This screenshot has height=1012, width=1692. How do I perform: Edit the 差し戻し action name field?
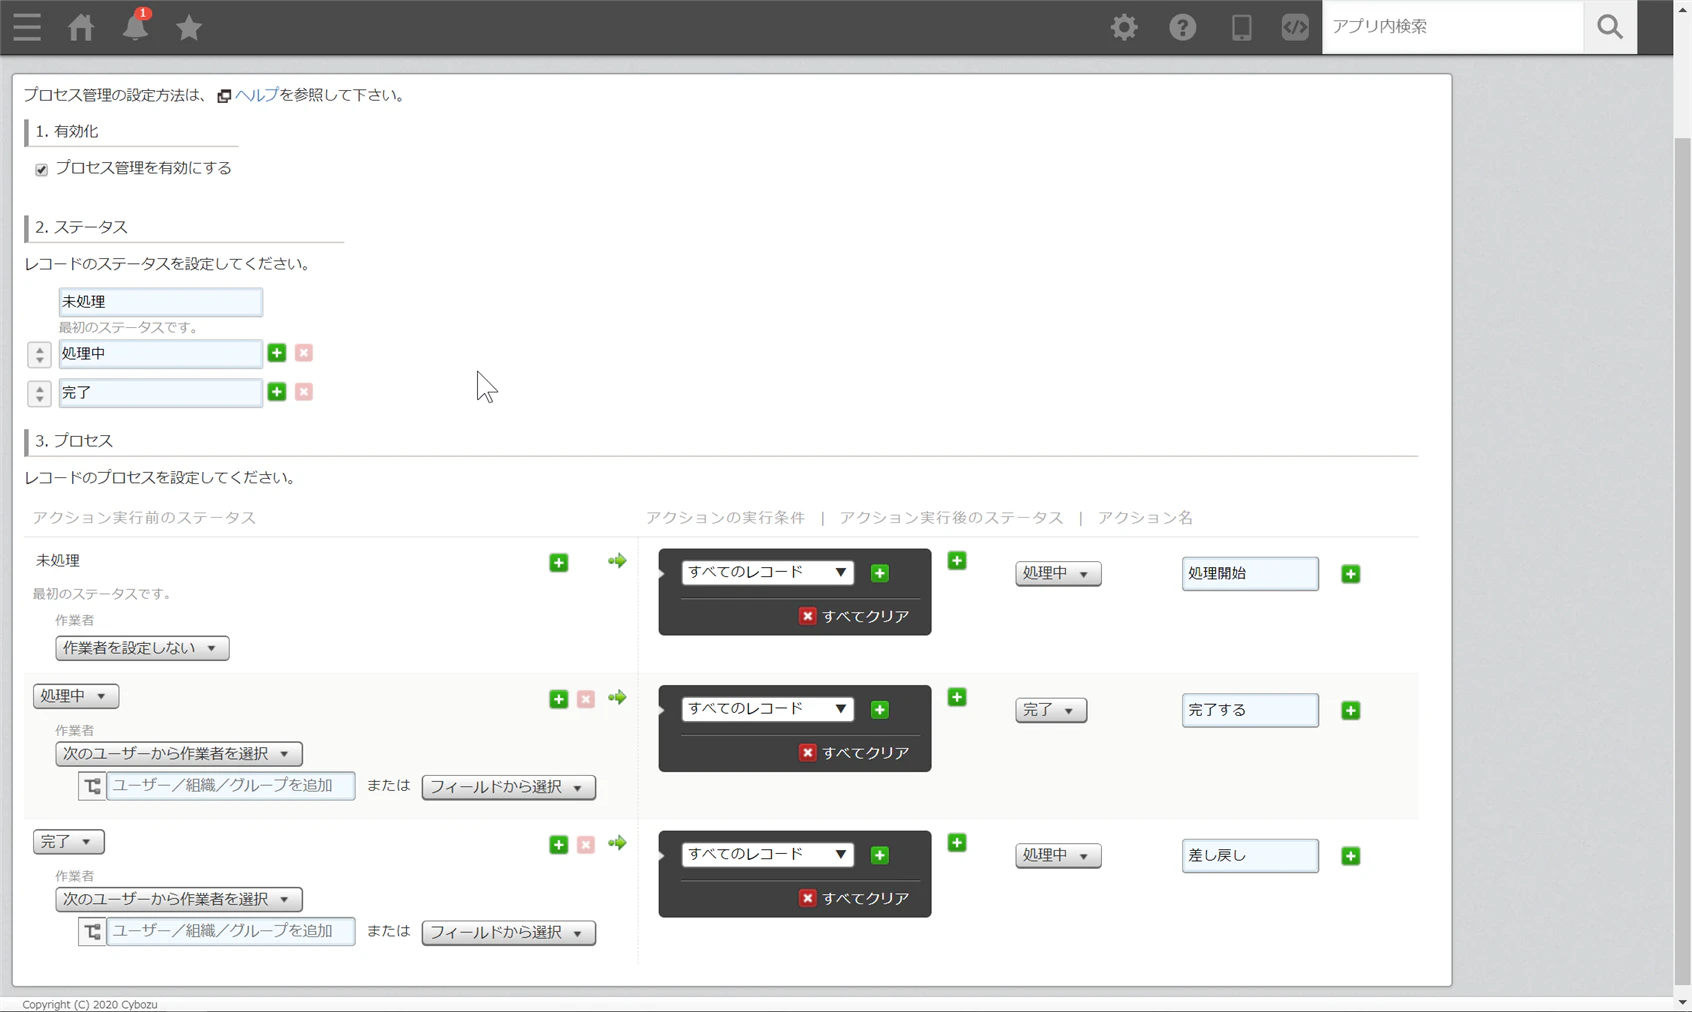pos(1250,856)
